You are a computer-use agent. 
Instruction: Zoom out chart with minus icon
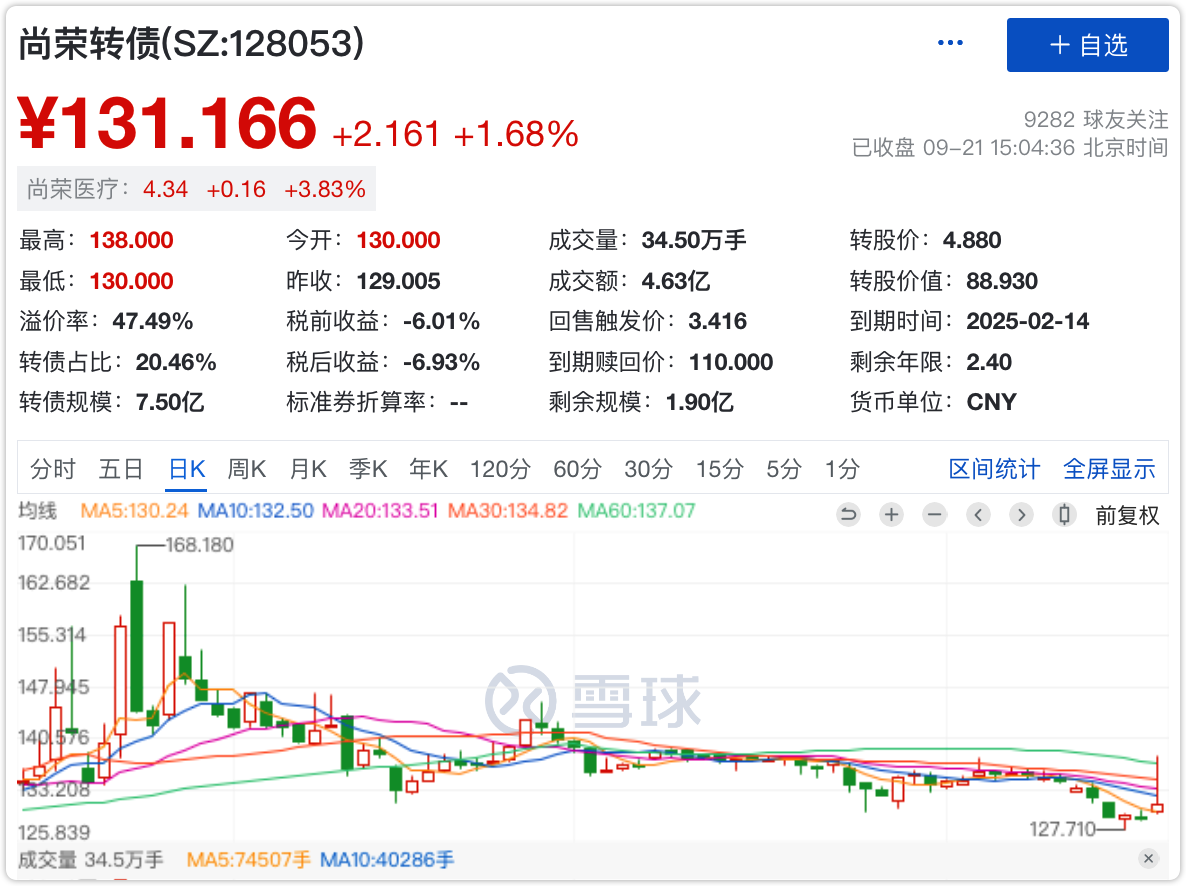(x=934, y=515)
